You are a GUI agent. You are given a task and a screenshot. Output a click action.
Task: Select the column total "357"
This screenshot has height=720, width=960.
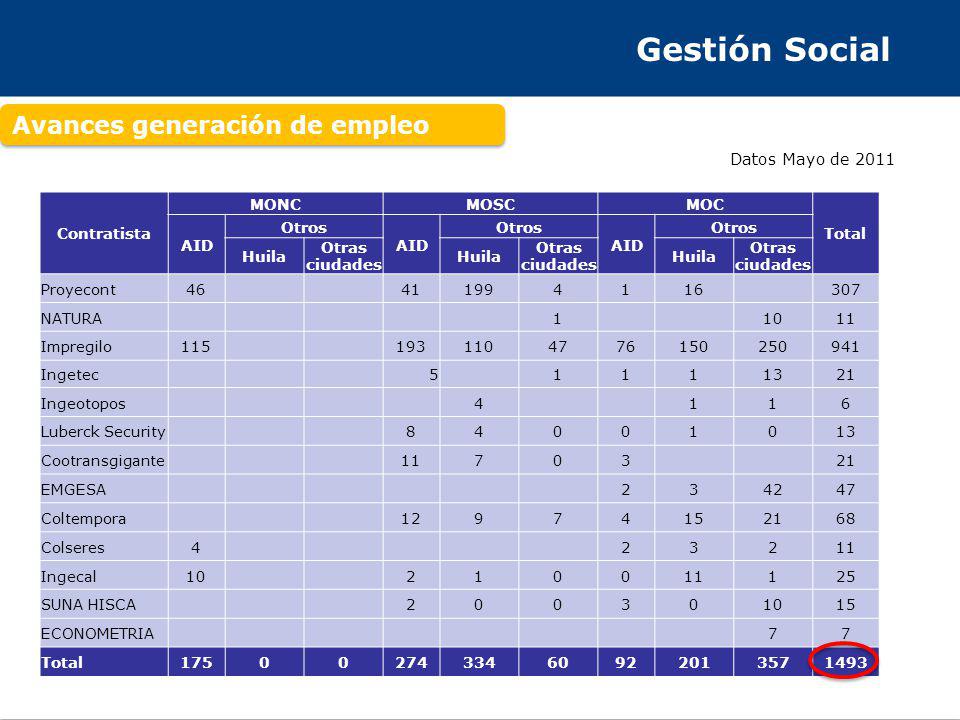point(773,662)
